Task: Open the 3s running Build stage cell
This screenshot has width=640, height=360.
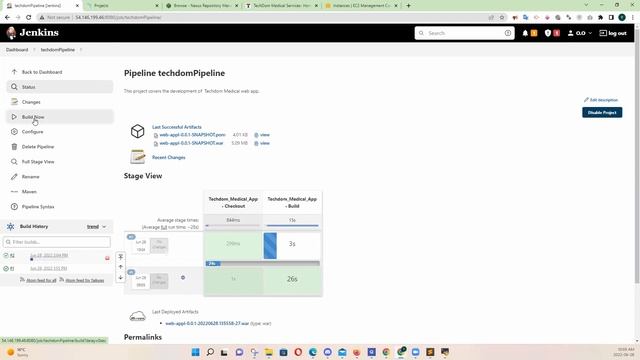Action: click(292, 244)
